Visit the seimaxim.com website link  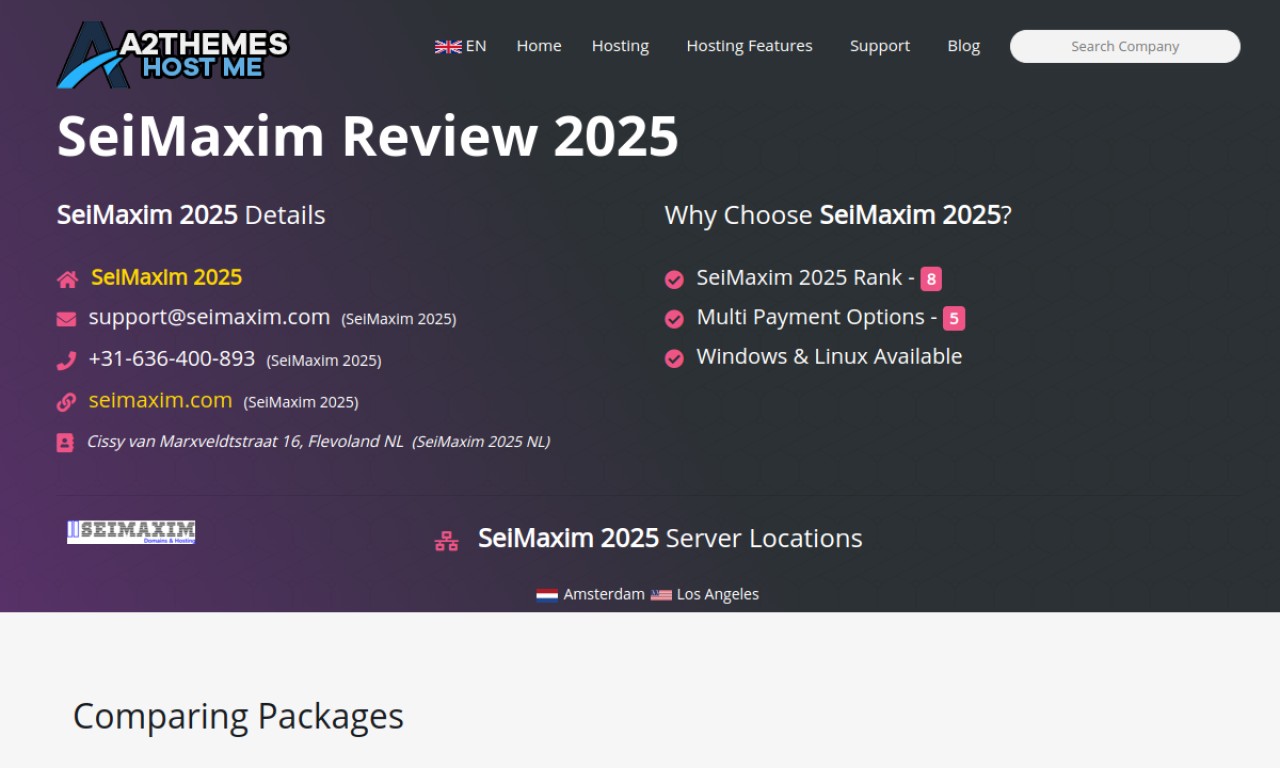pos(160,400)
